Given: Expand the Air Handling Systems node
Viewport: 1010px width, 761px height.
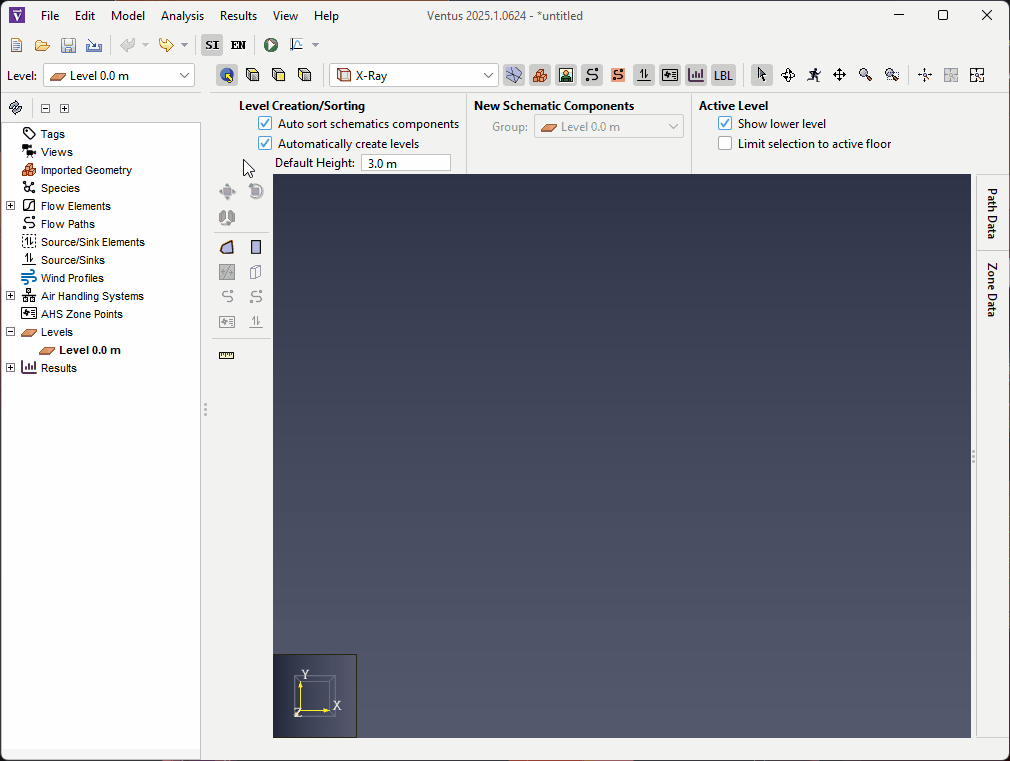Looking at the screenshot, I should click(10, 296).
